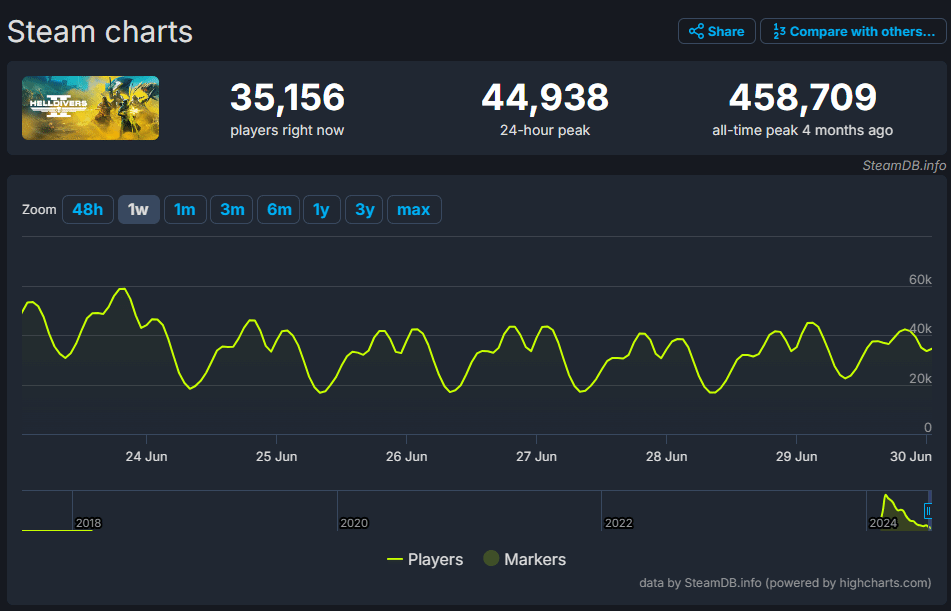Zoom the chart to 3y
This screenshot has height=611, width=951.
coord(365,209)
